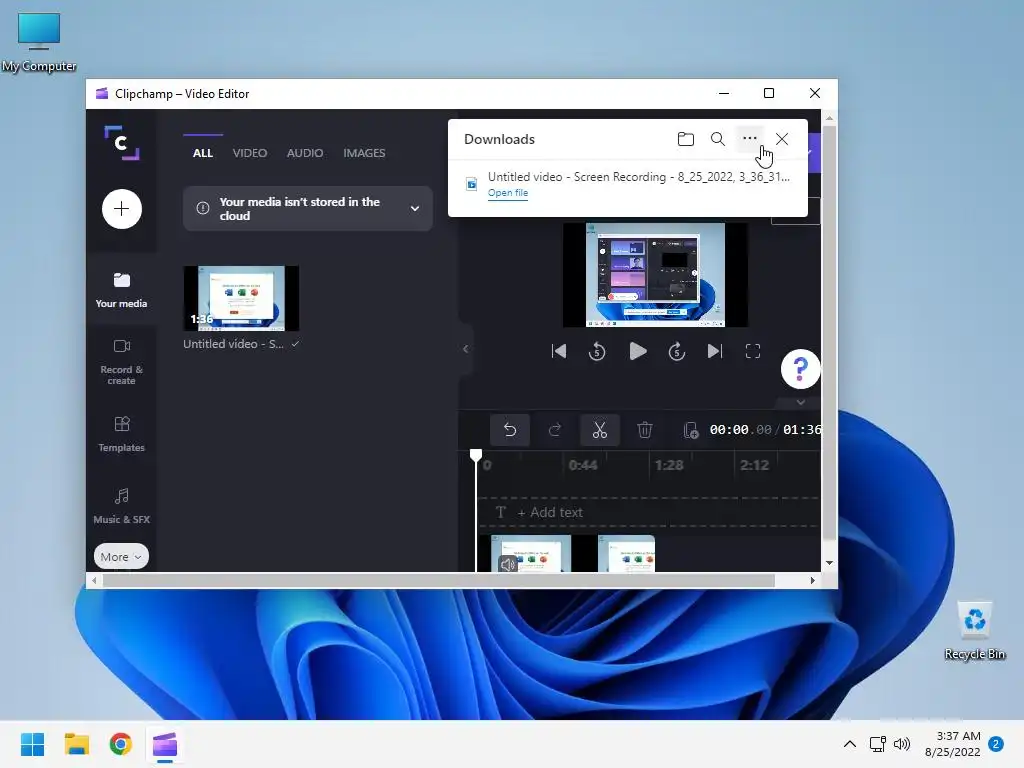Select the Untitled video media thumbnail

coord(241,298)
